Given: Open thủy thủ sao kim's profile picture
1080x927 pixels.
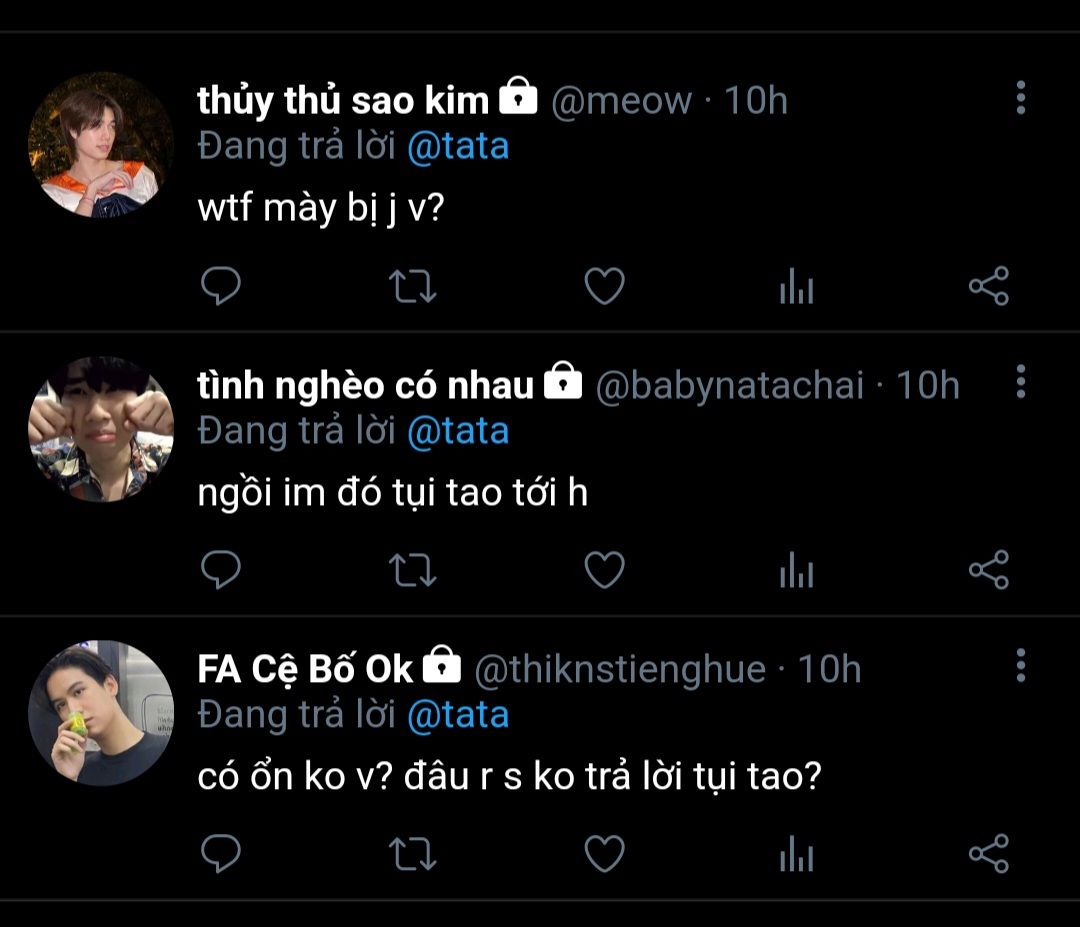Looking at the screenshot, I should point(100,145).
